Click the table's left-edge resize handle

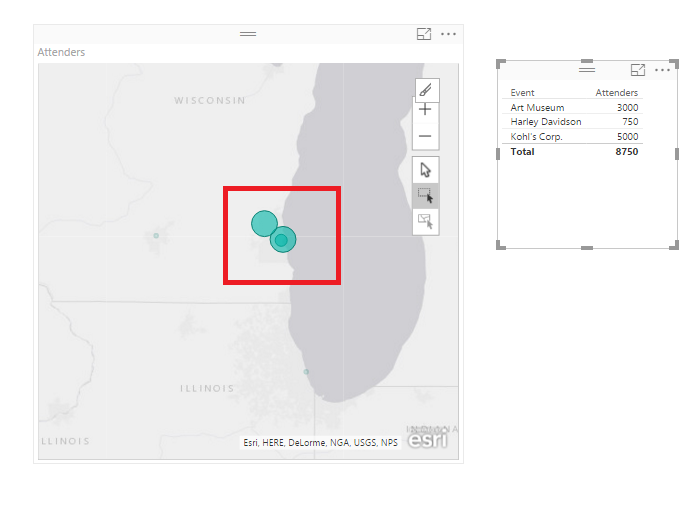tap(498, 154)
